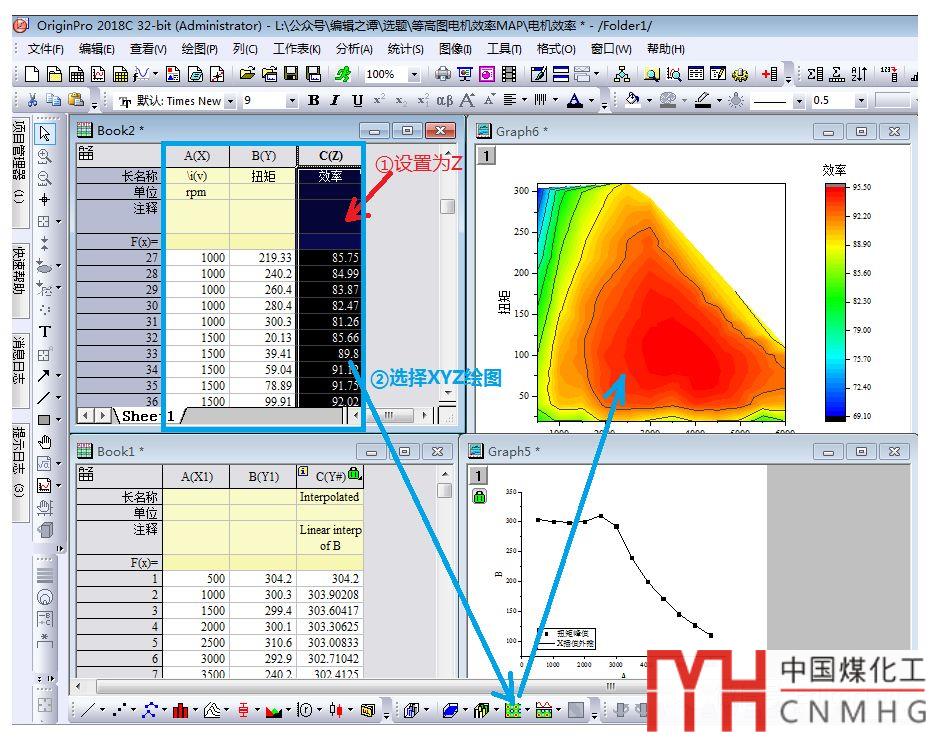The image size is (931, 737).
Task: Toggle Underline formatting
Action: coord(356,100)
